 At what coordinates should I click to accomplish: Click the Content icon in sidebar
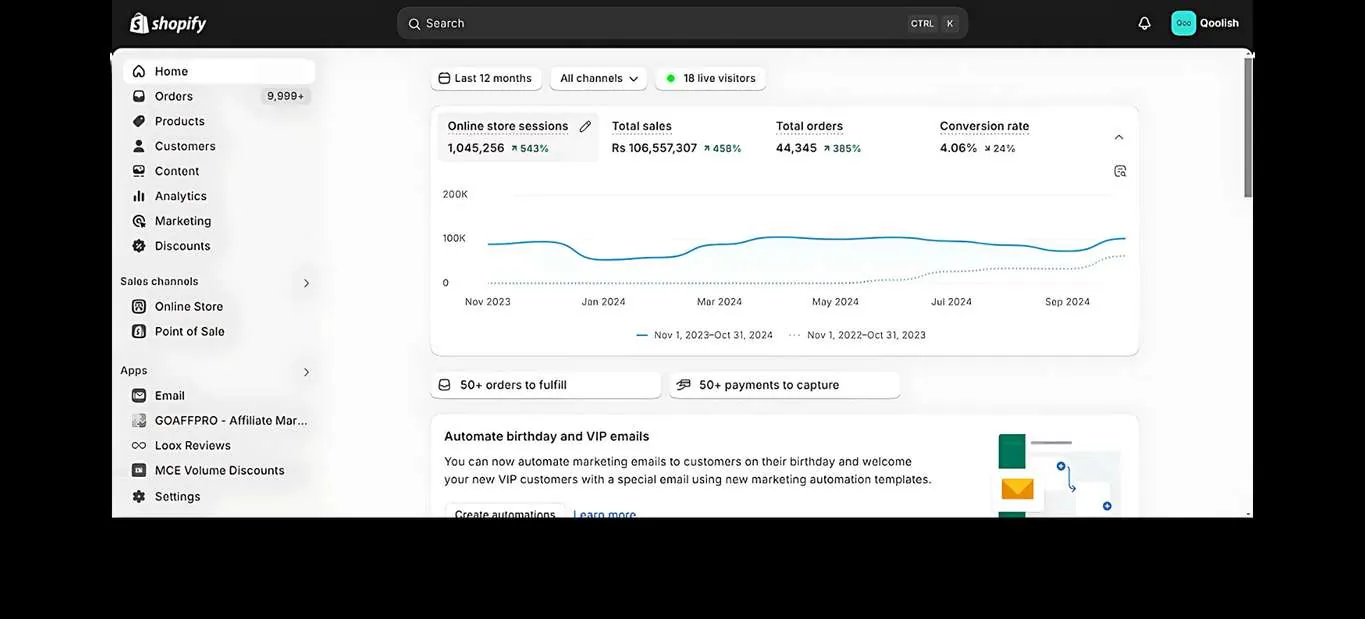(139, 171)
